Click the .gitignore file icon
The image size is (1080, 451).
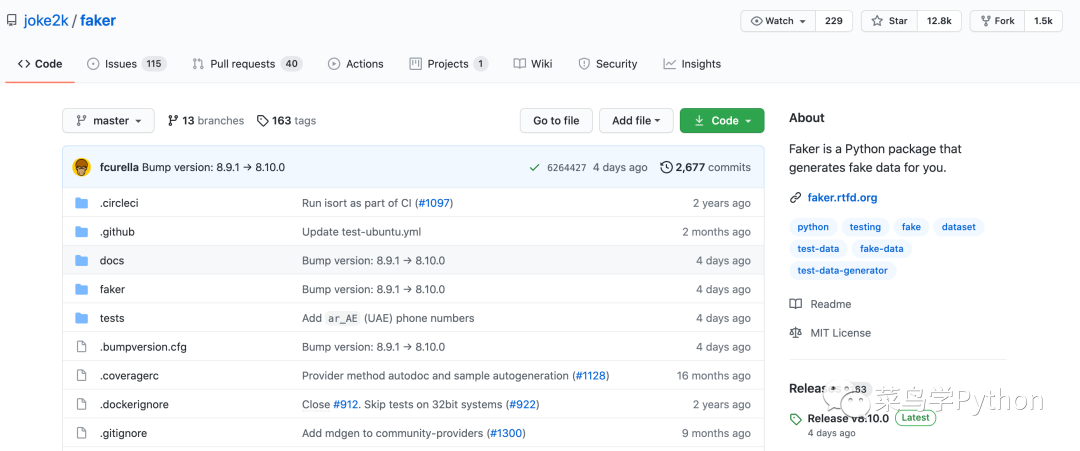point(82,433)
